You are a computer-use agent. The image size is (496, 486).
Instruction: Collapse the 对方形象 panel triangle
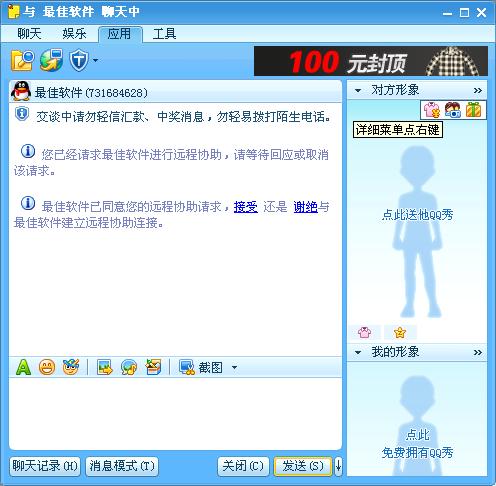(358, 90)
